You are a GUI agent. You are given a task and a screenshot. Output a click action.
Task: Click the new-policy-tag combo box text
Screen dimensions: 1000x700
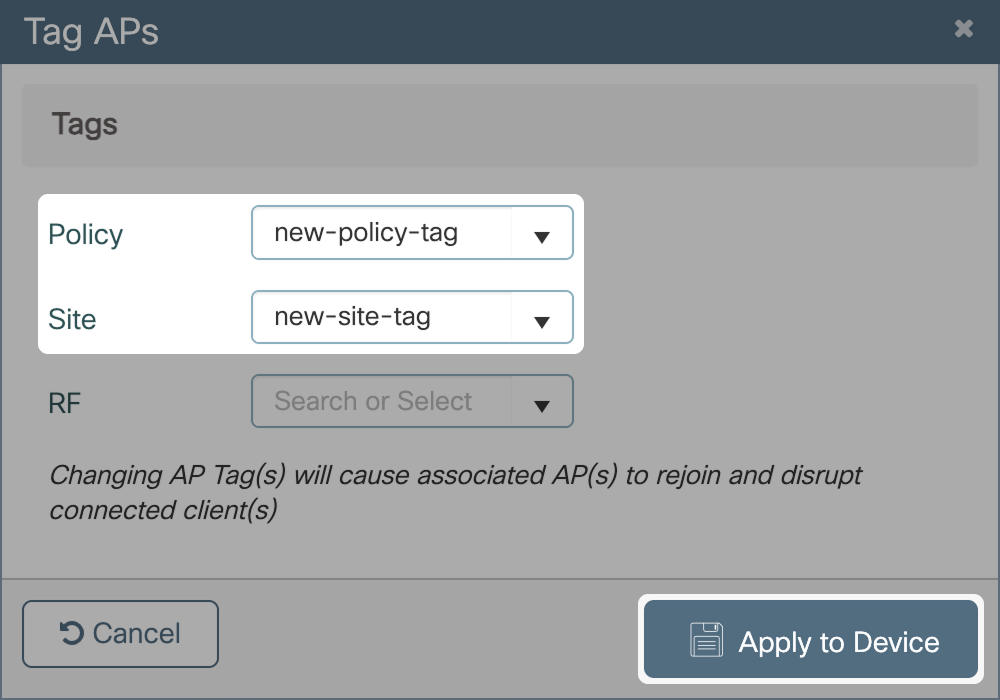pyautogui.click(x=366, y=233)
